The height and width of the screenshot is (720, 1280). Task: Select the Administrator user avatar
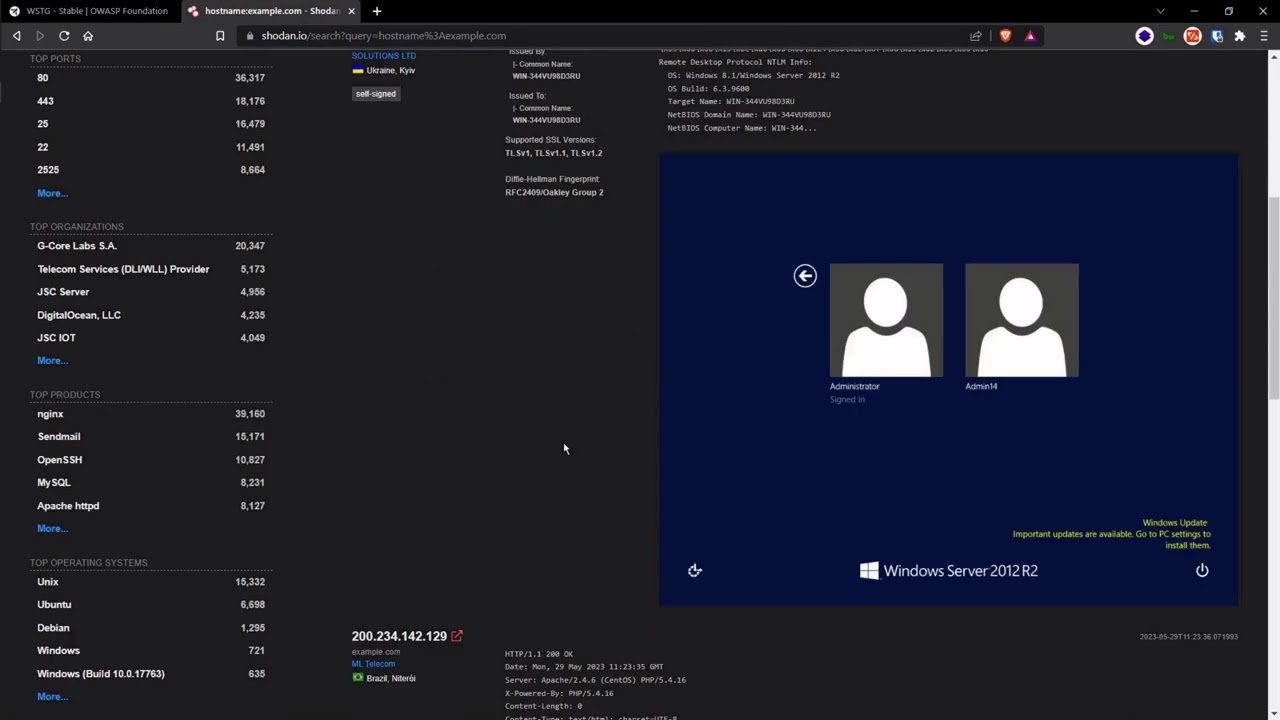[x=886, y=320]
